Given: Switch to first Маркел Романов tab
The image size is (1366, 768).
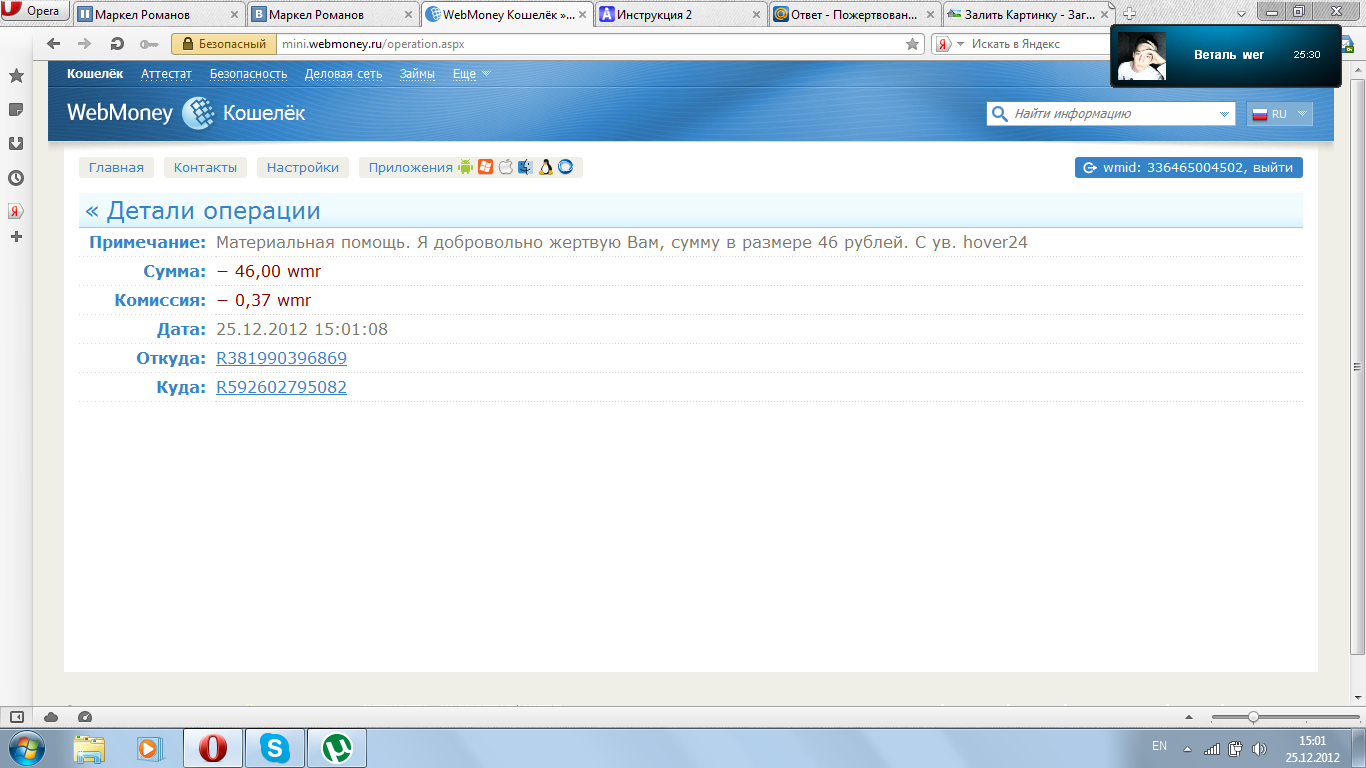Looking at the screenshot, I should [x=158, y=14].
